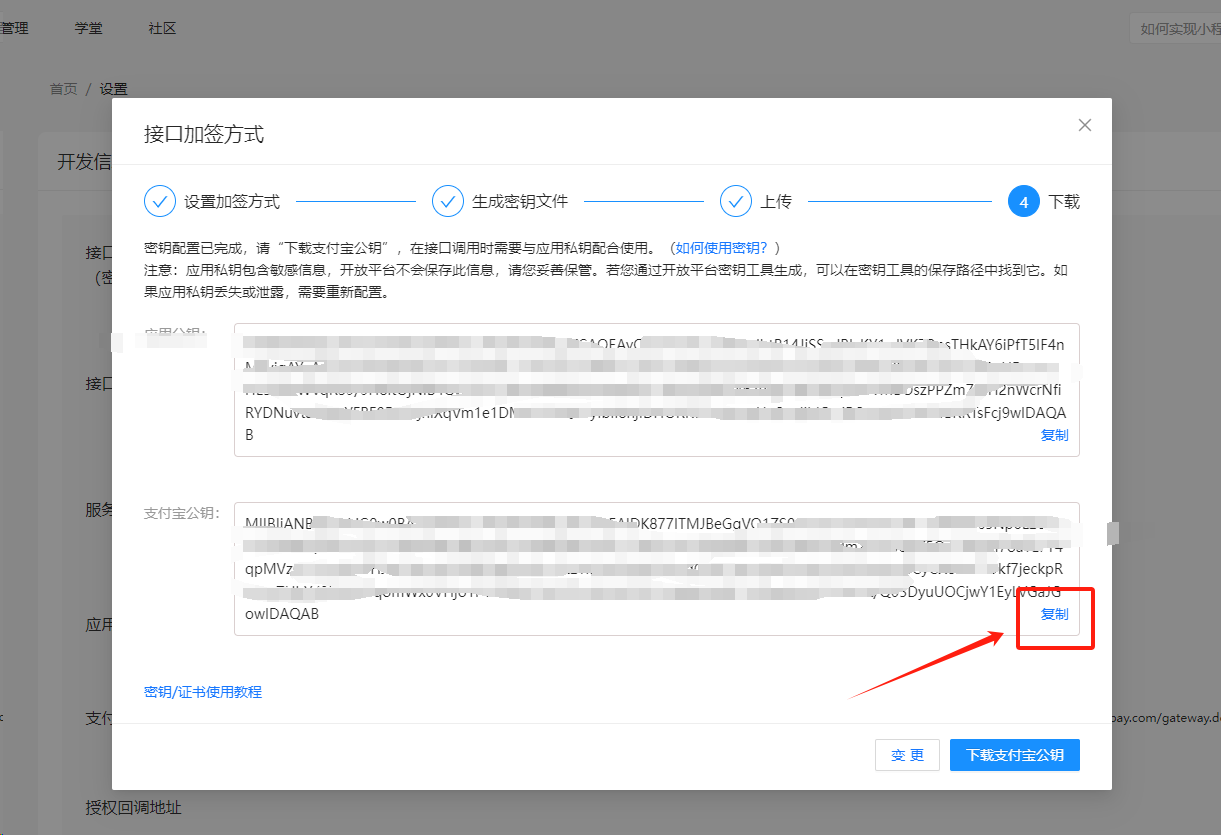This screenshot has width=1221, height=835.
Task: Open the 社区 menu item
Action: 162,28
